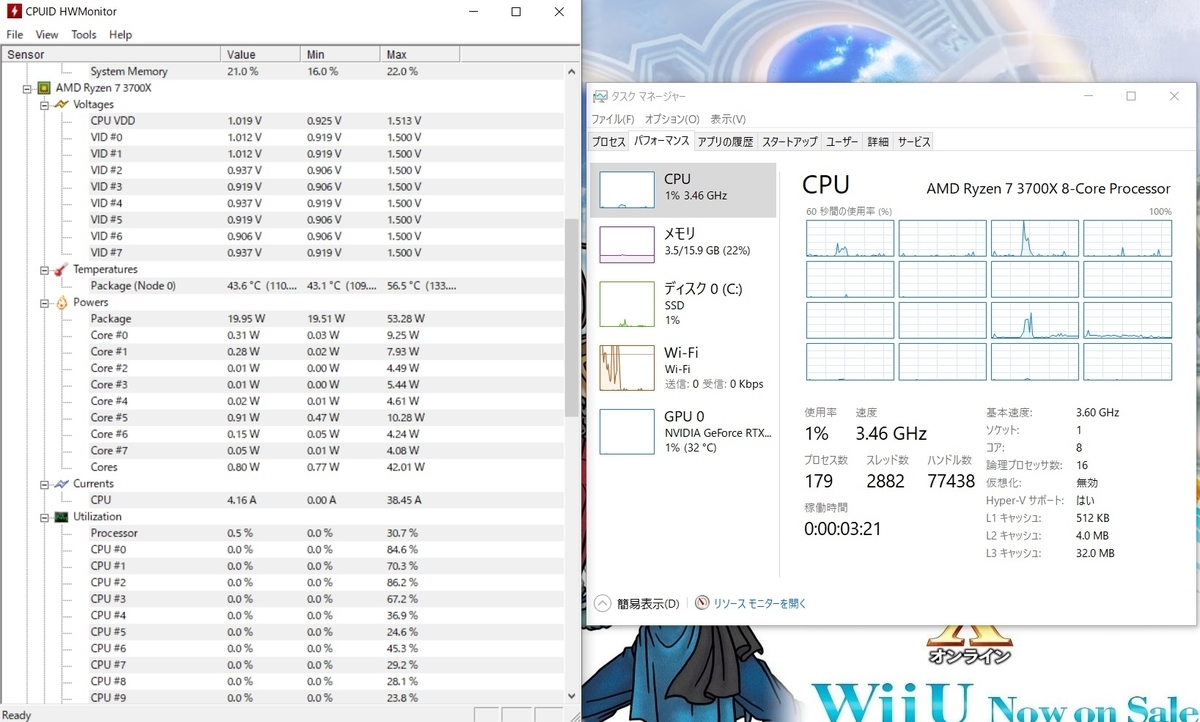
Task: Switch to the ユーザー tab
Action: click(x=842, y=142)
